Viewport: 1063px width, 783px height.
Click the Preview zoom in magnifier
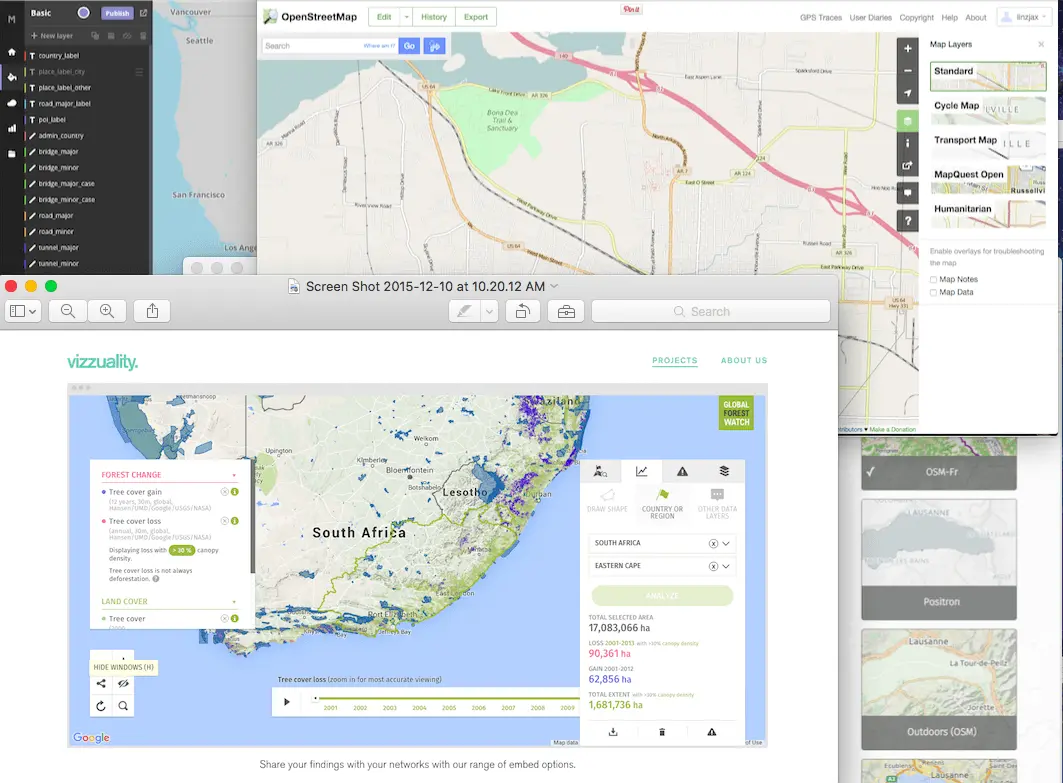coord(107,311)
